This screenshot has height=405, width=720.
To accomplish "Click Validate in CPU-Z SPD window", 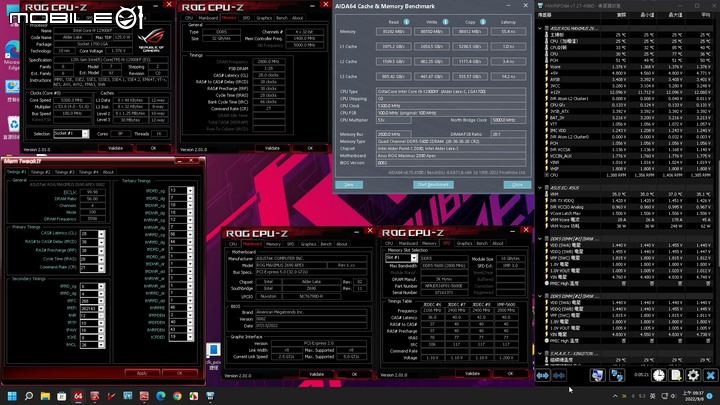I will click(x=472, y=373).
